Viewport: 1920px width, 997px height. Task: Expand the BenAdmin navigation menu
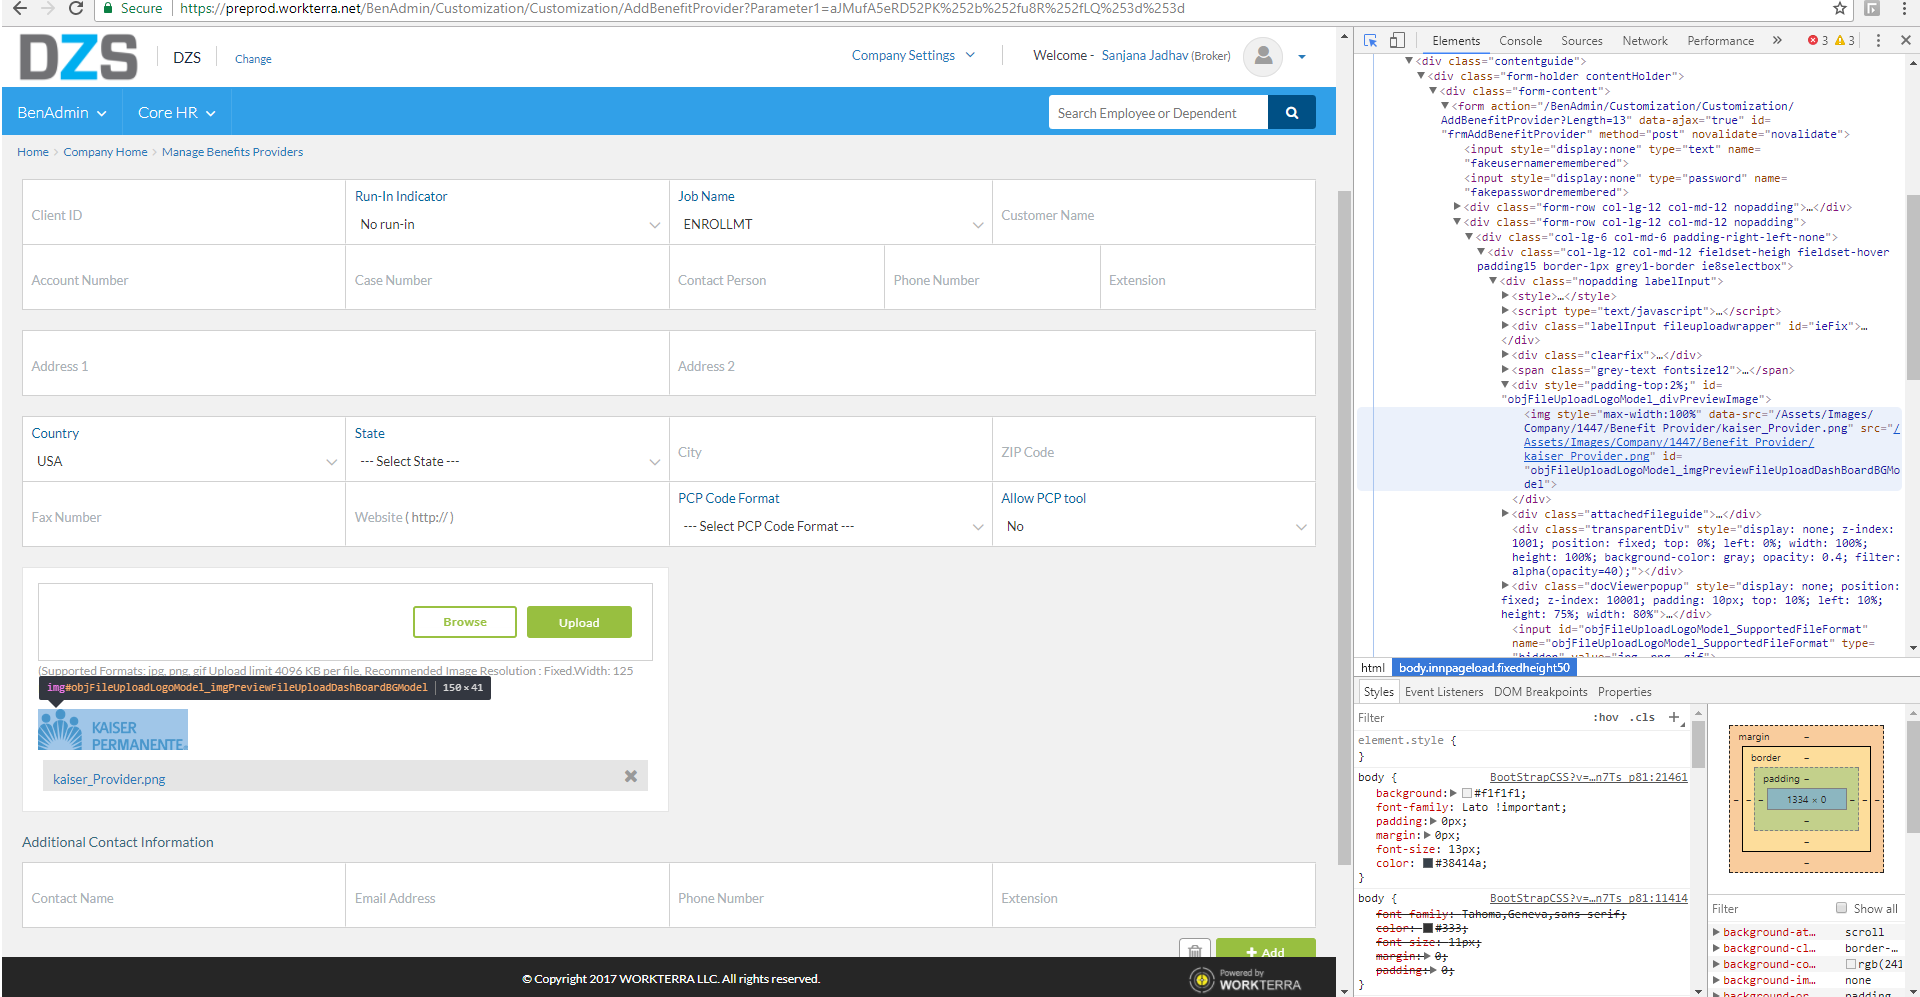pyautogui.click(x=62, y=112)
